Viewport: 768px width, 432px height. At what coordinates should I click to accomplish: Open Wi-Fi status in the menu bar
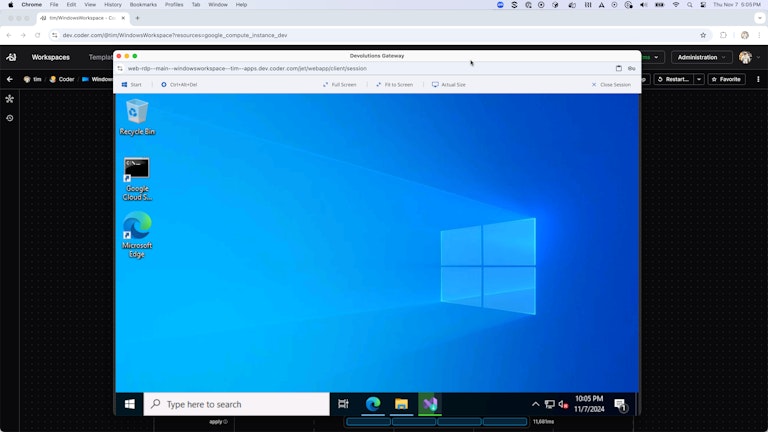pyautogui.click(x=676, y=4)
